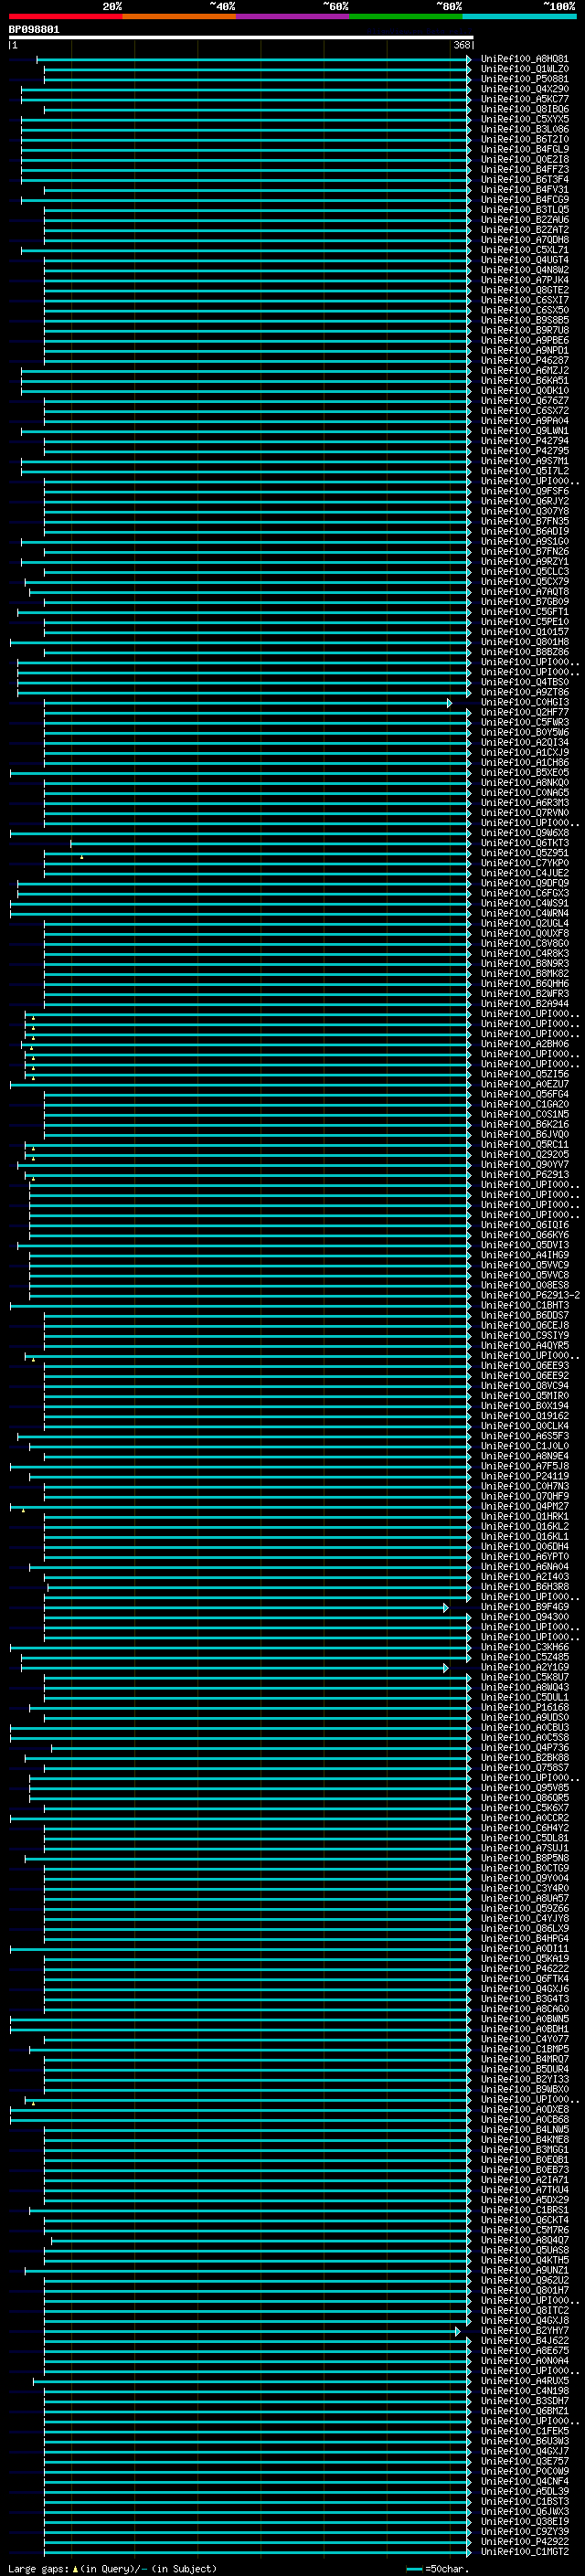Click hit label UniRef100_C1BHT3
Viewport: 585px width, 2576px height.
coord(524,1305)
